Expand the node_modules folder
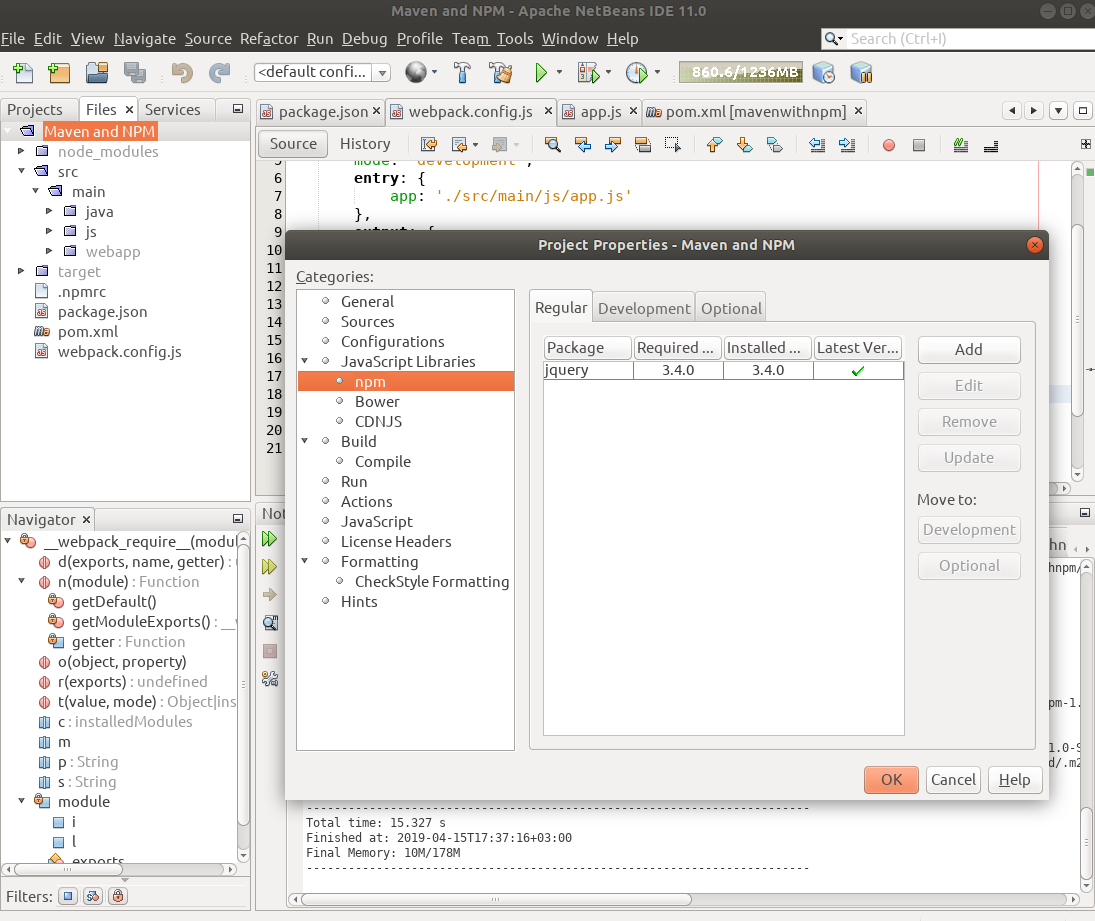The width and height of the screenshot is (1095, 921). click(x=21, y=151)
